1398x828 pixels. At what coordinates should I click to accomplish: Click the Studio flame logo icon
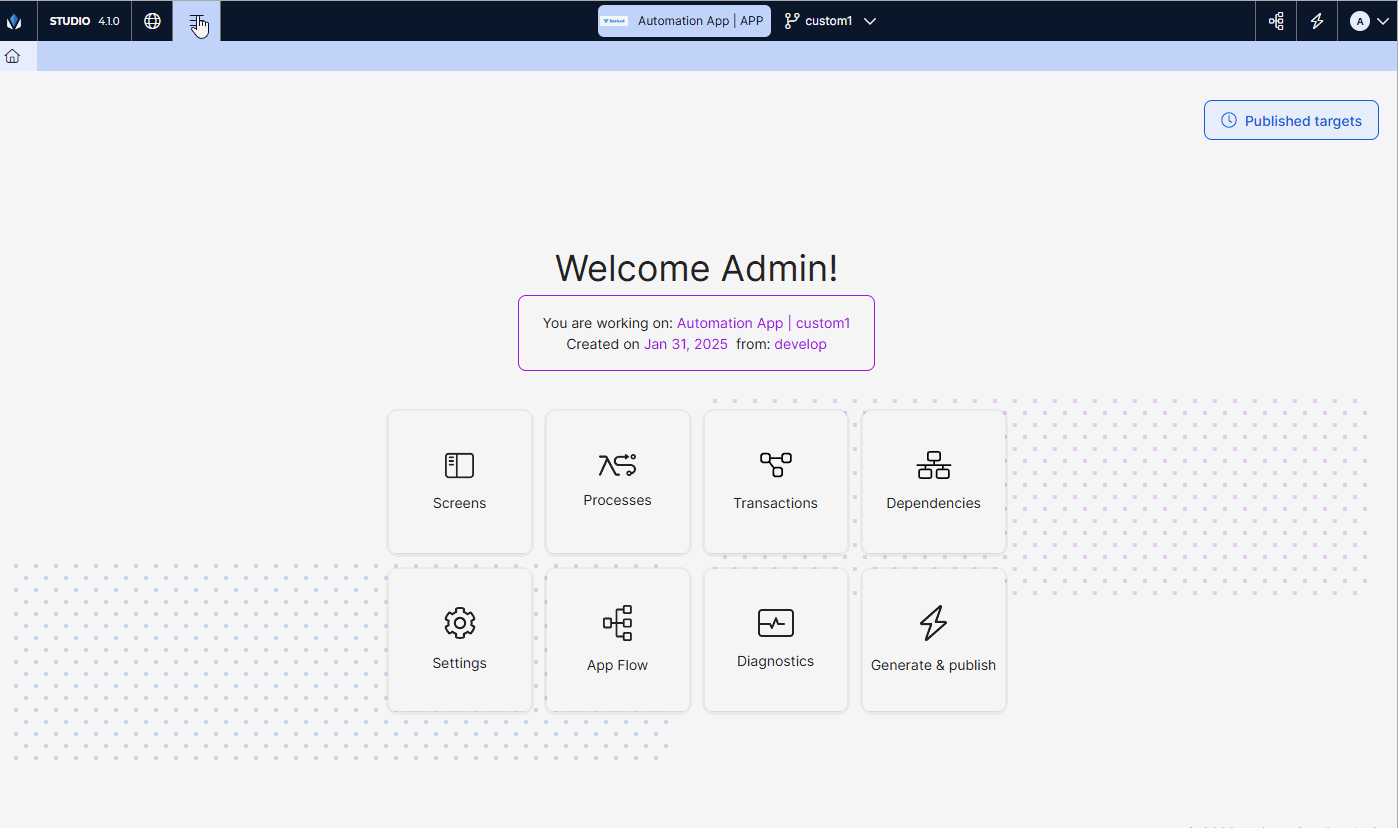coord(14,21)
